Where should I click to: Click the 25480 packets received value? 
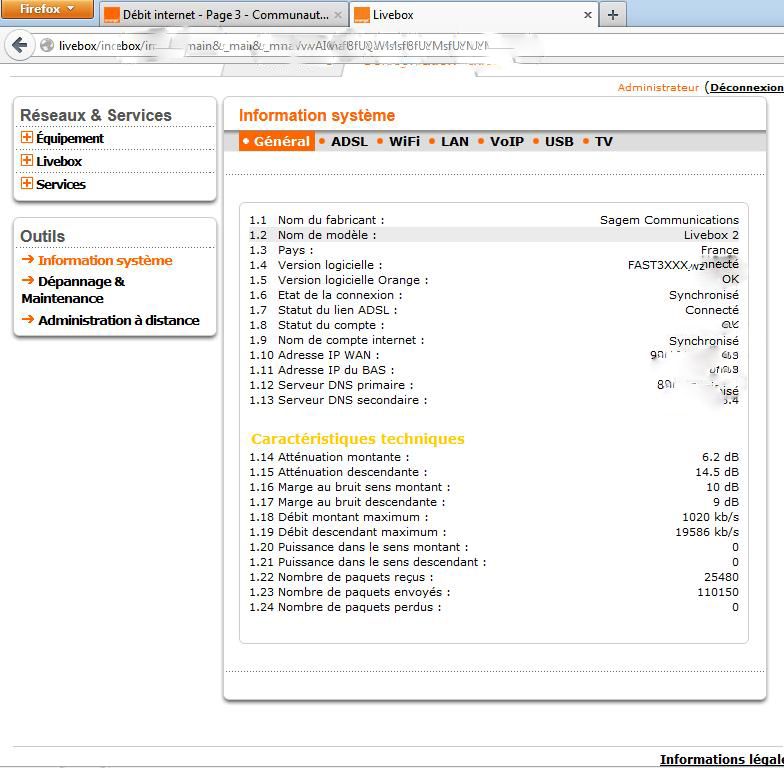pos(721,577)
